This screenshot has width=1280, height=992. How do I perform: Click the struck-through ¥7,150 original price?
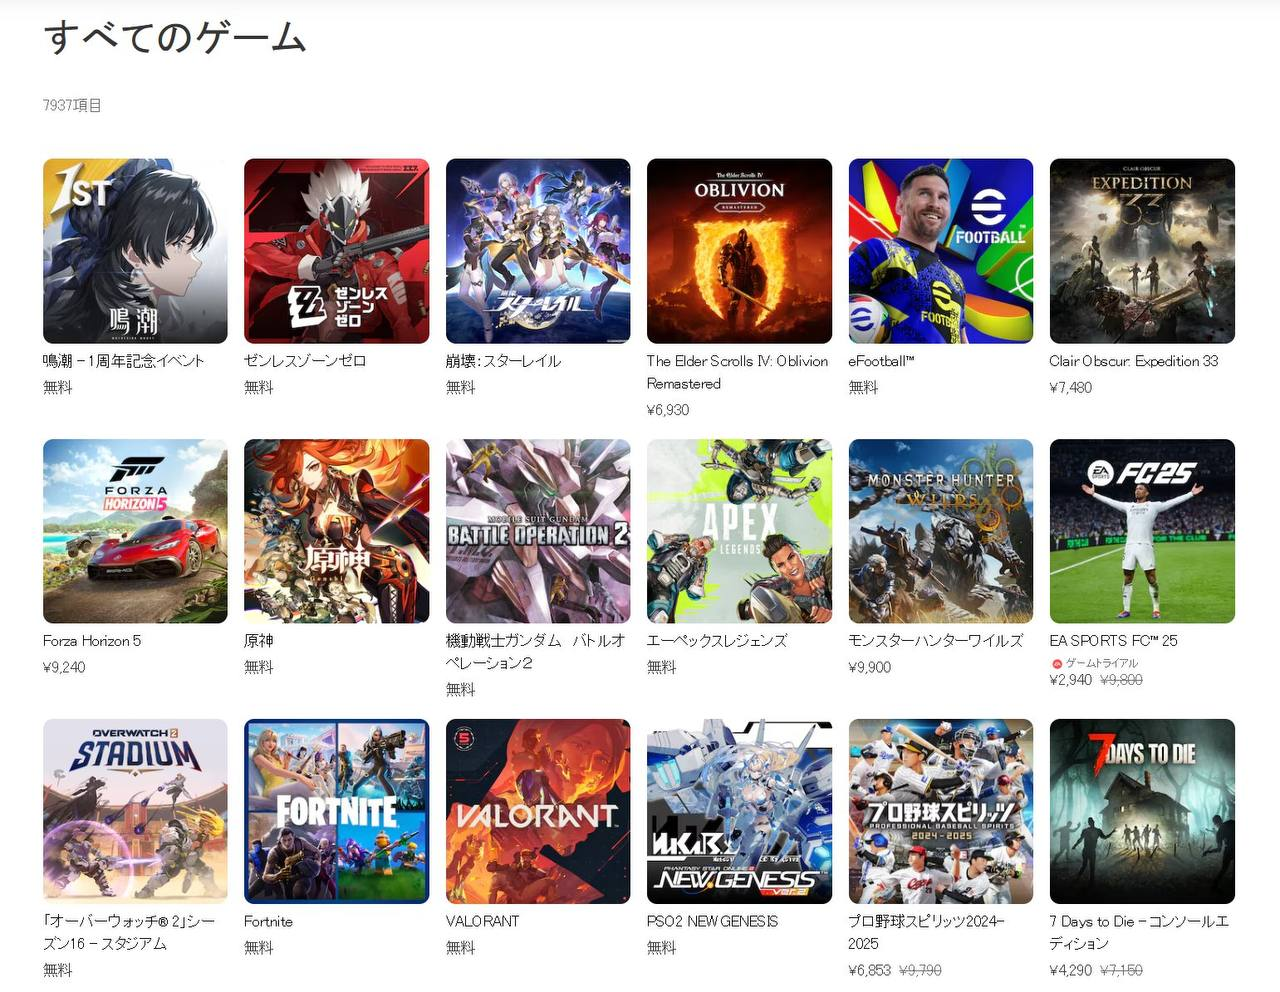point(1121,970)
